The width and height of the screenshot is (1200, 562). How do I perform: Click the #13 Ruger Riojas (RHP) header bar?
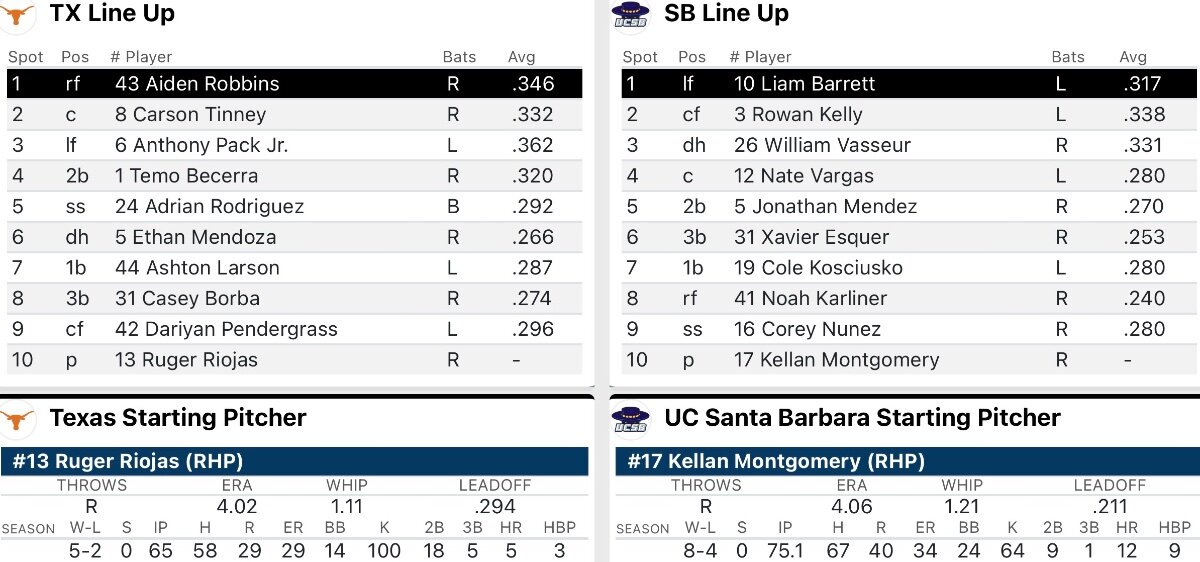tap(294, 461)
